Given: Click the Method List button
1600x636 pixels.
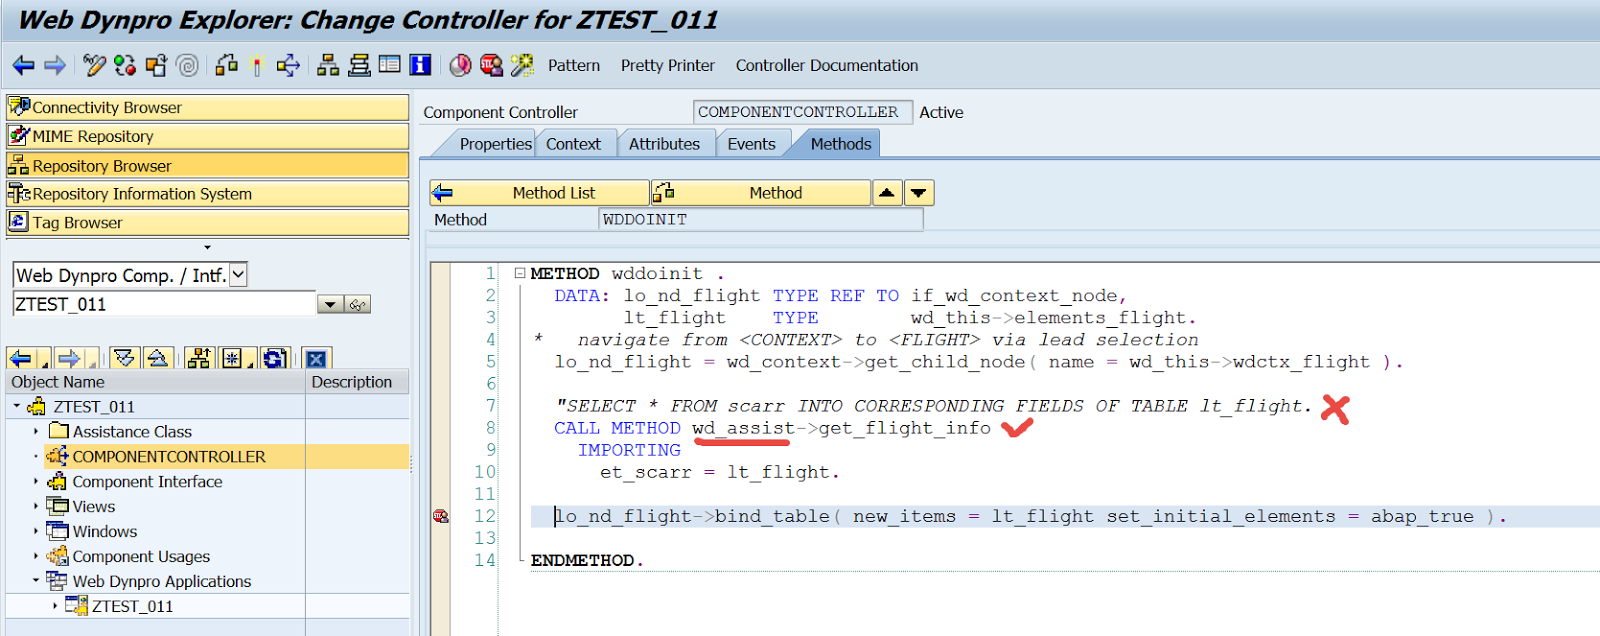Looking at the screenshot, I should tap(540, 193).
